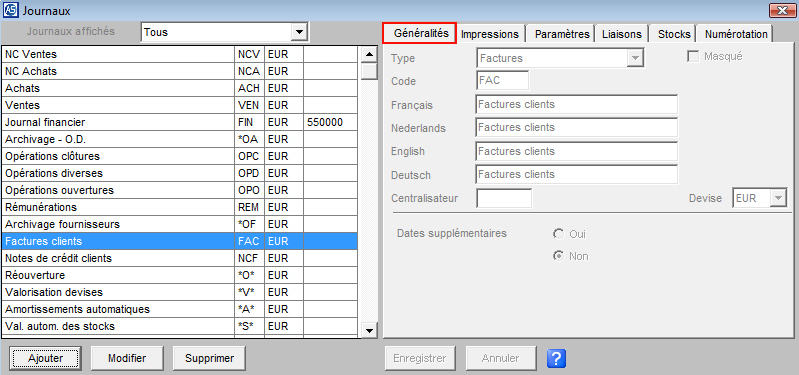The width and height of the screenshot is (799, 375).
Task: Switch to the Impressions tab
Action: (490, 34)
